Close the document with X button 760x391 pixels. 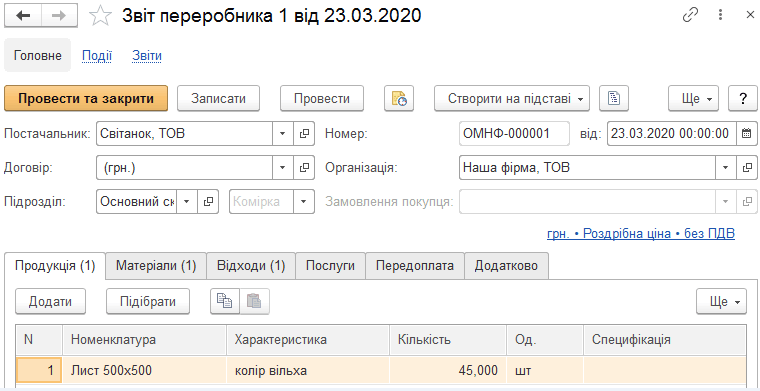click(749, 15)
